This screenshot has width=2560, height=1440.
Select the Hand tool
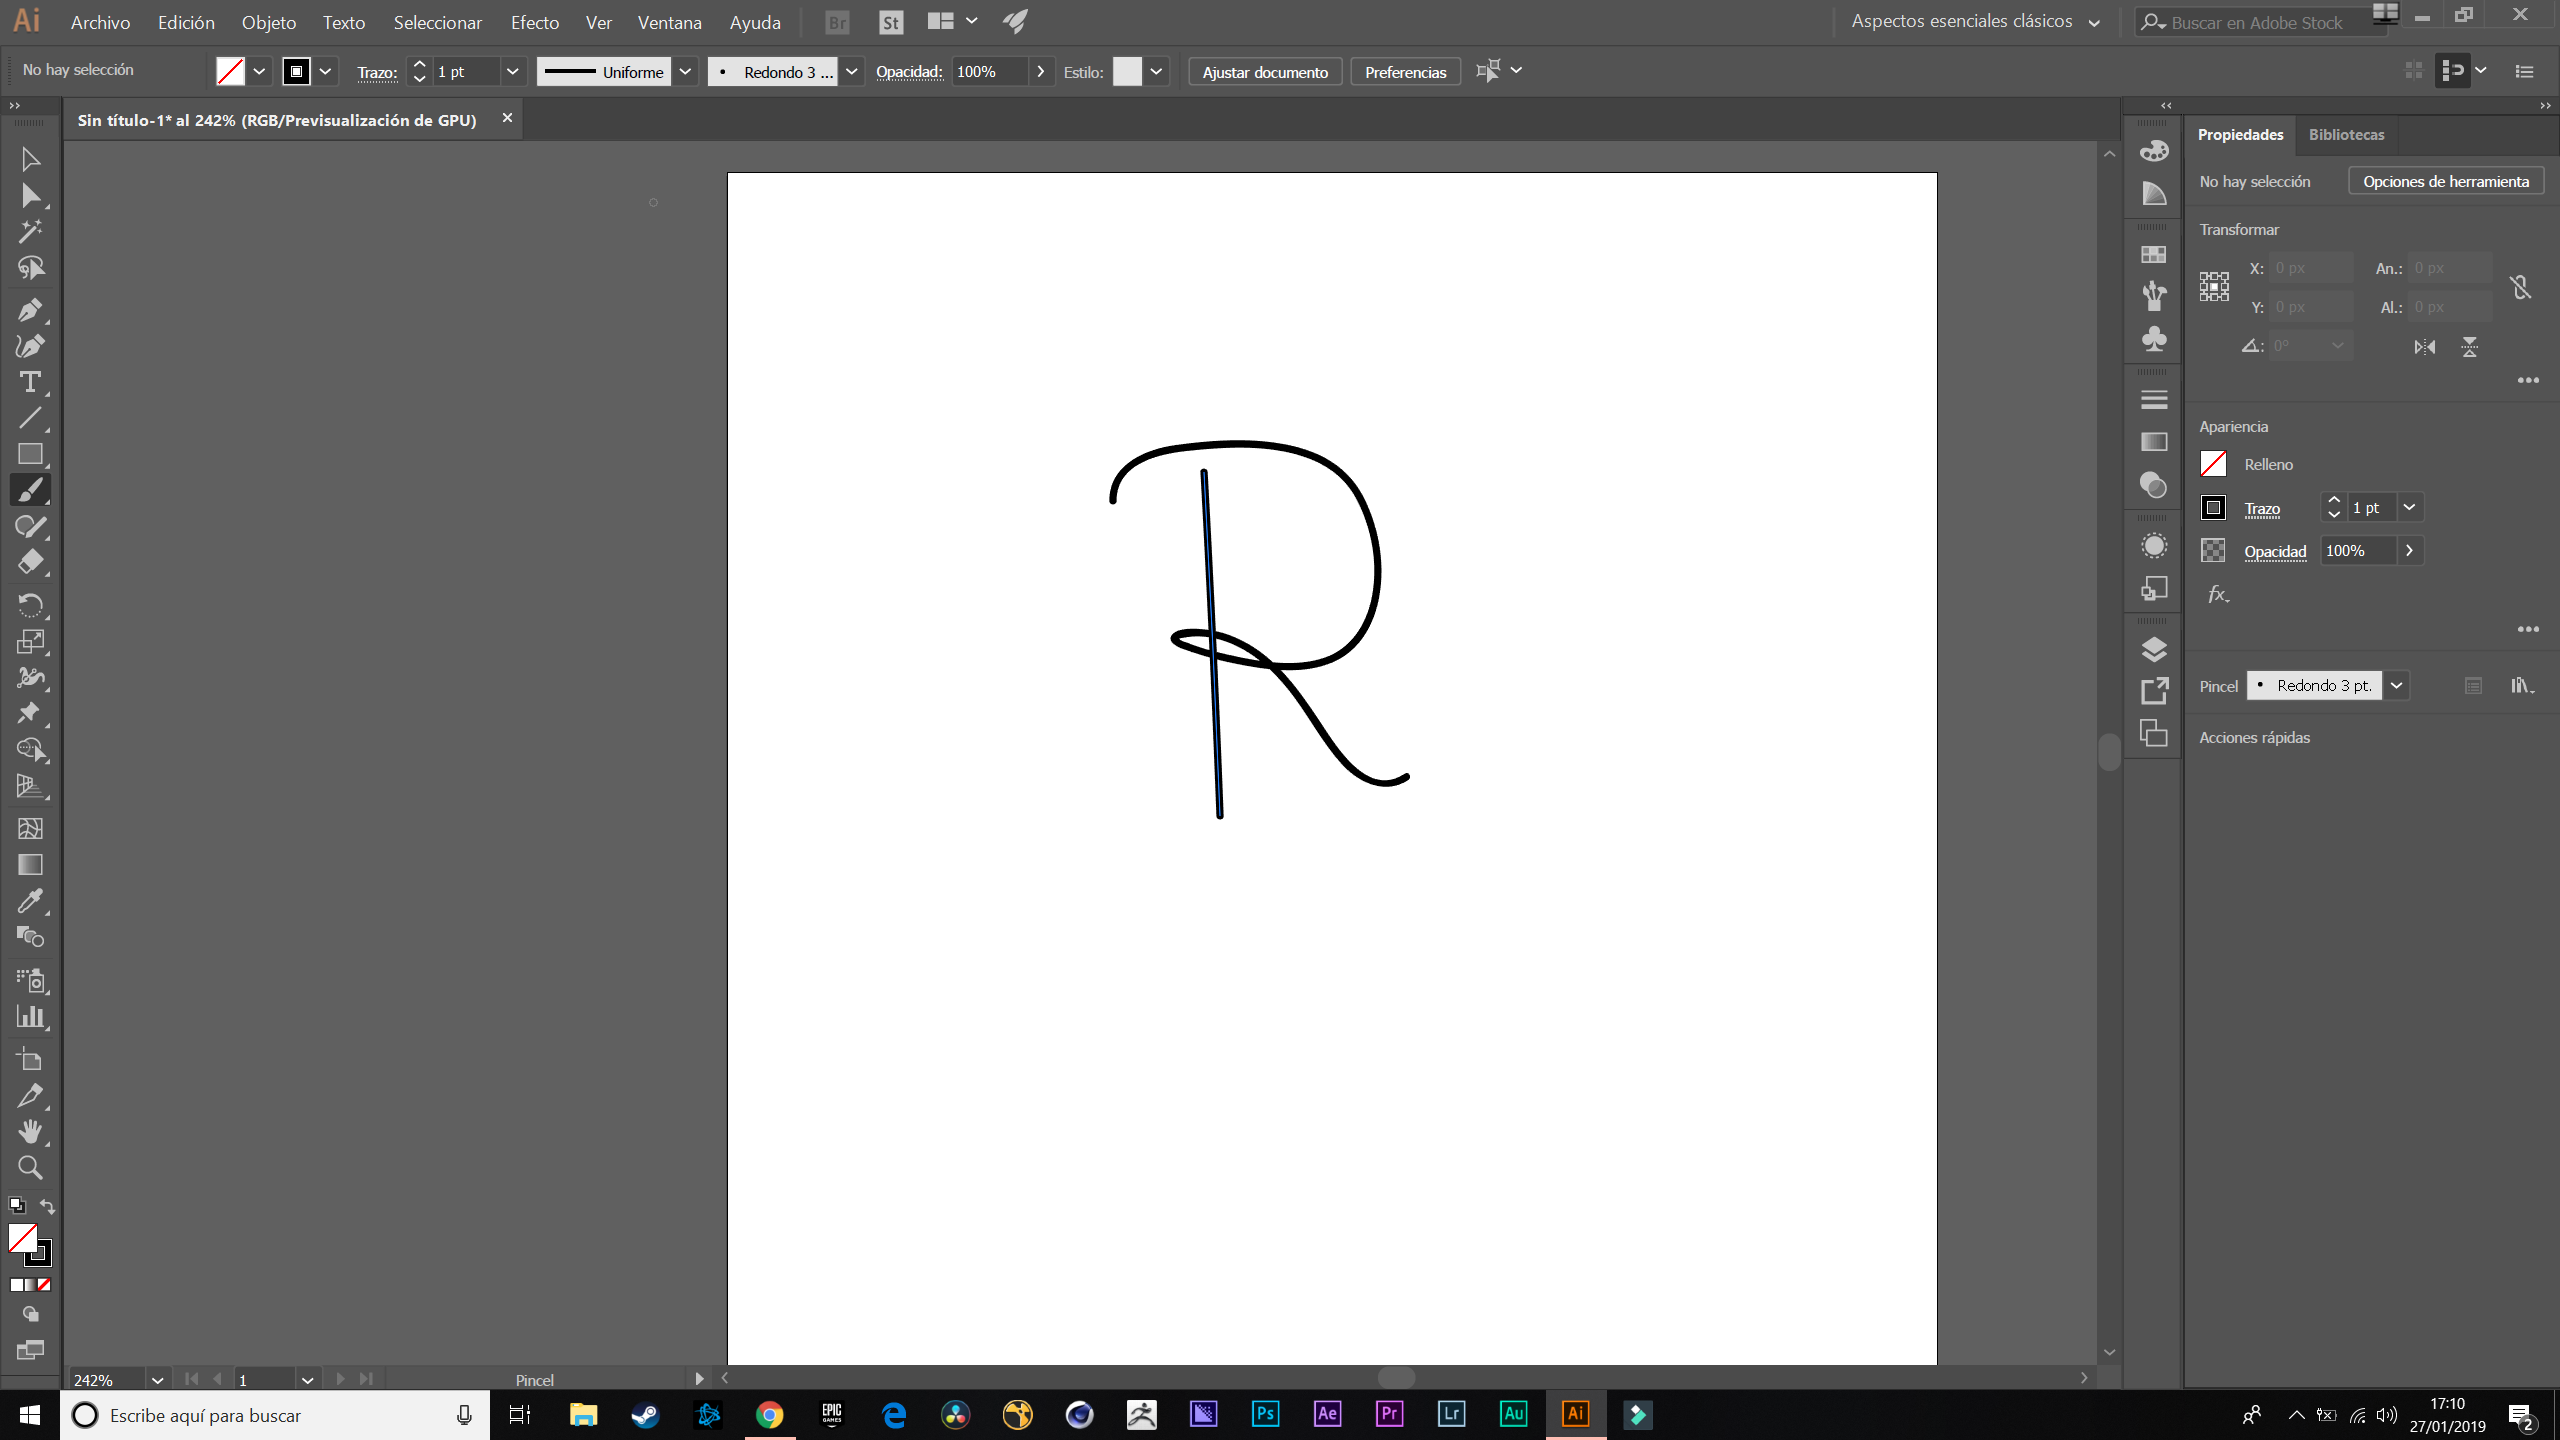30,1131
